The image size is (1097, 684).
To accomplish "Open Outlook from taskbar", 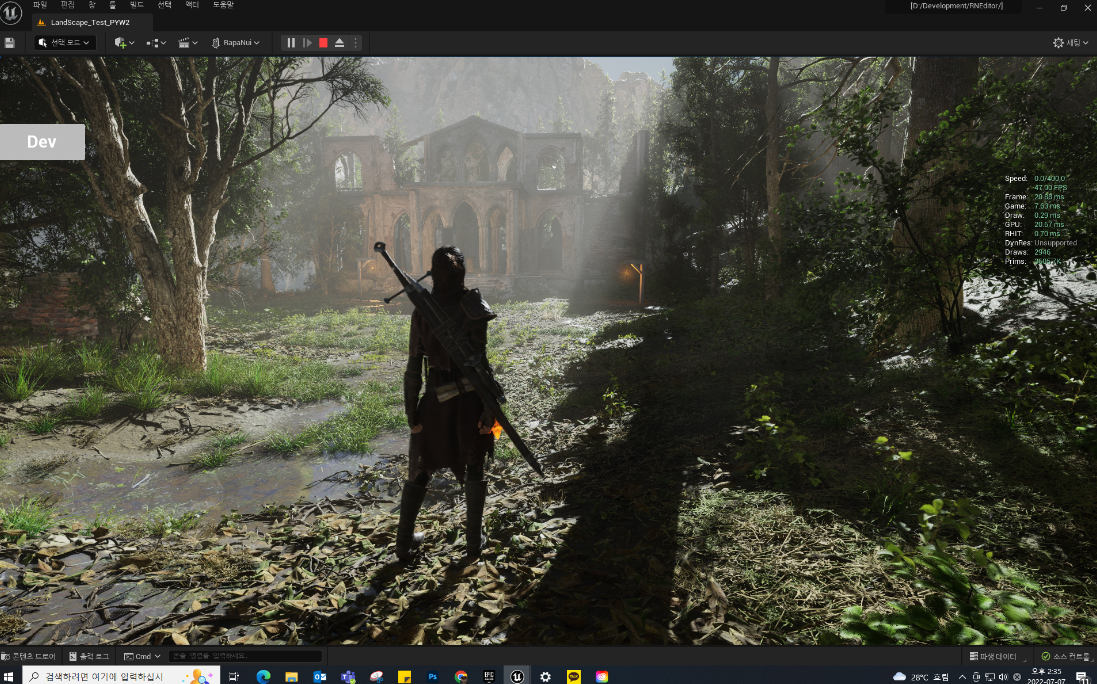I will tap(320, 676).
